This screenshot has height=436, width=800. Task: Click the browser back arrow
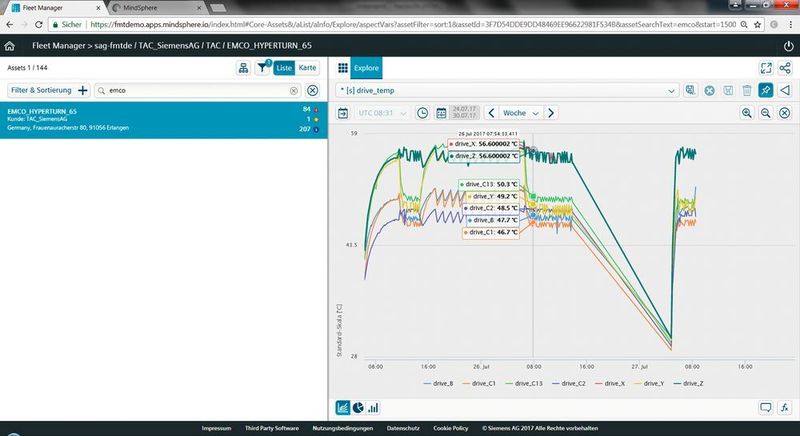pyautogui.click(x=10, y=24)
